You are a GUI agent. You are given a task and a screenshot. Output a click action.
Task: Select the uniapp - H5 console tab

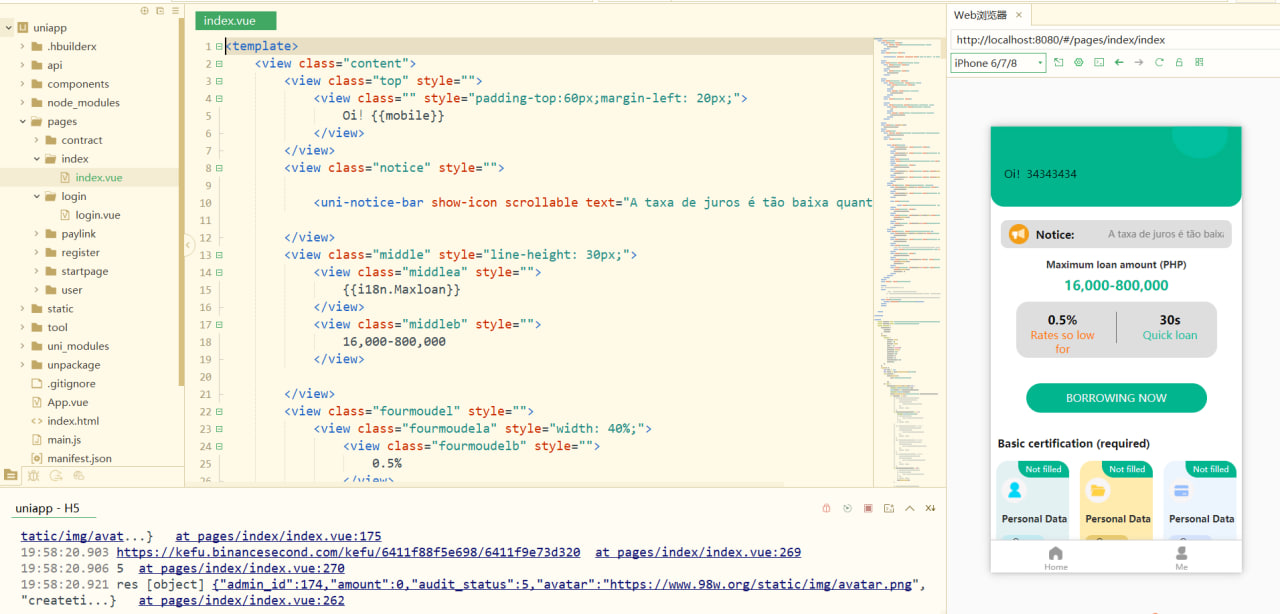(x=50, y=508)
